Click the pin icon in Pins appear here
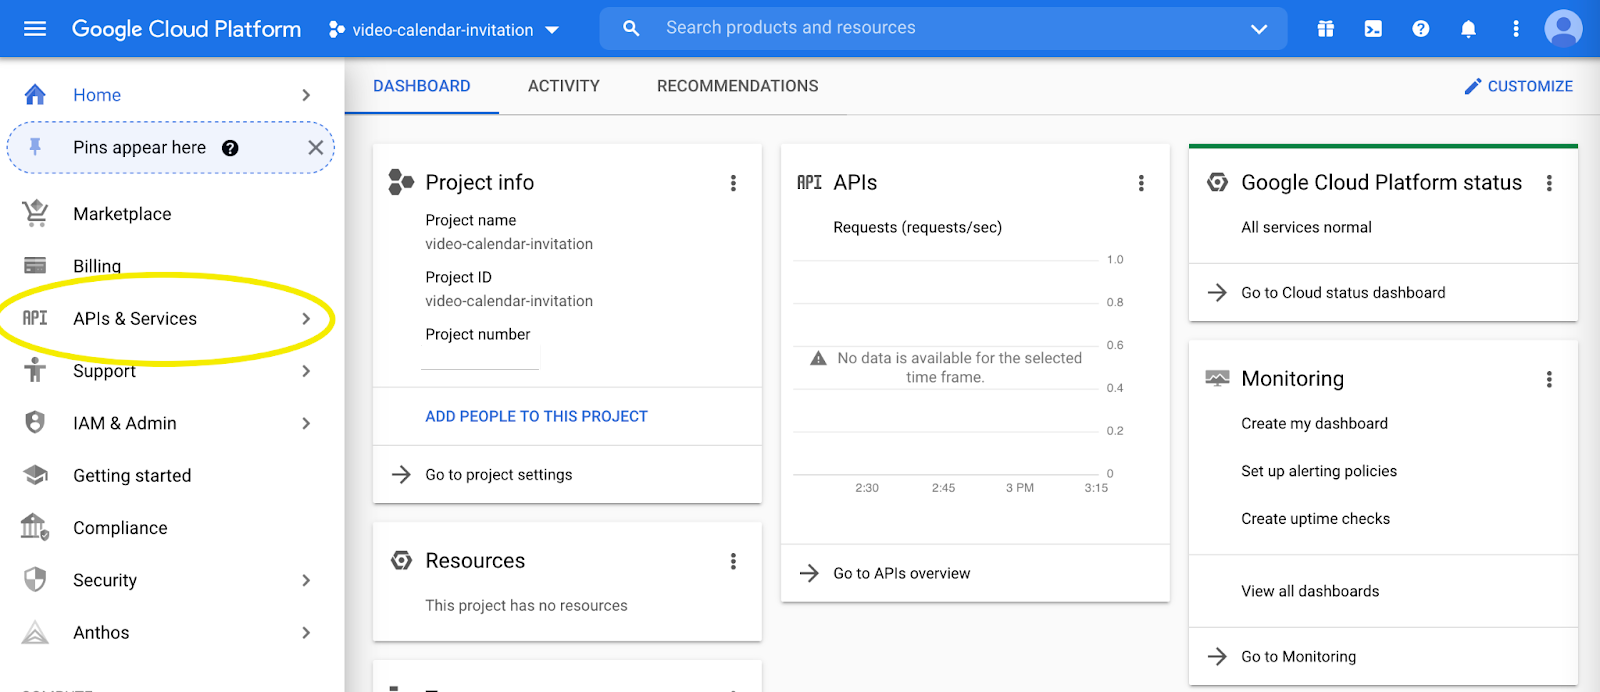 [x=35, y=147]
